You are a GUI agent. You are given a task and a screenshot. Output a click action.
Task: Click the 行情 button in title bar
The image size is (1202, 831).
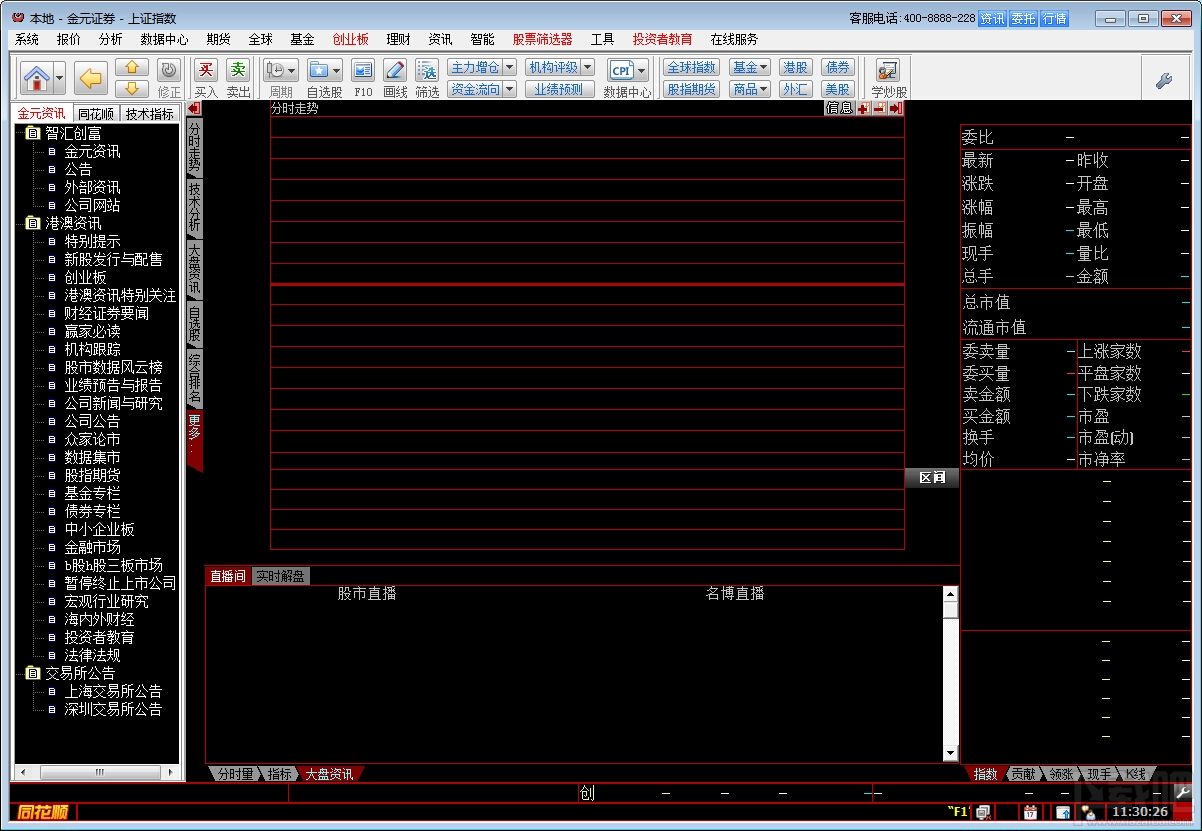[x=1055, y=18]
